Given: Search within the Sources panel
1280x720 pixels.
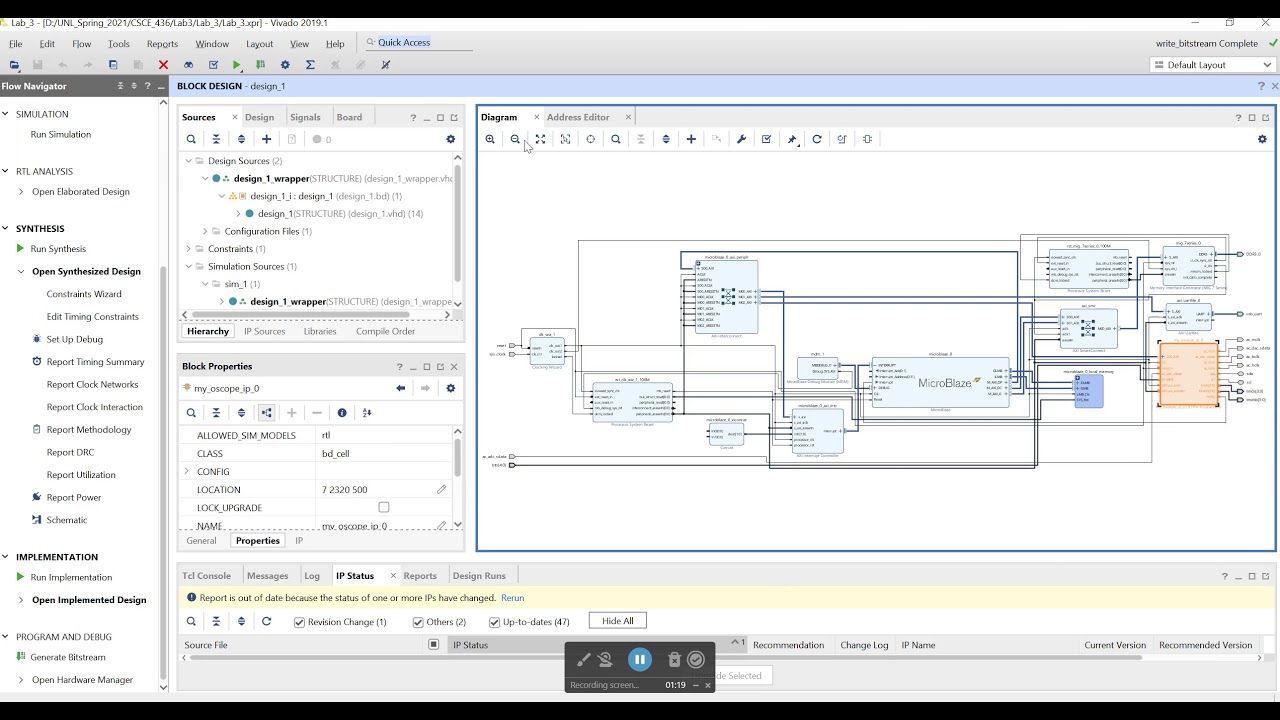Looking at the screenshot, I should (191, 139).
